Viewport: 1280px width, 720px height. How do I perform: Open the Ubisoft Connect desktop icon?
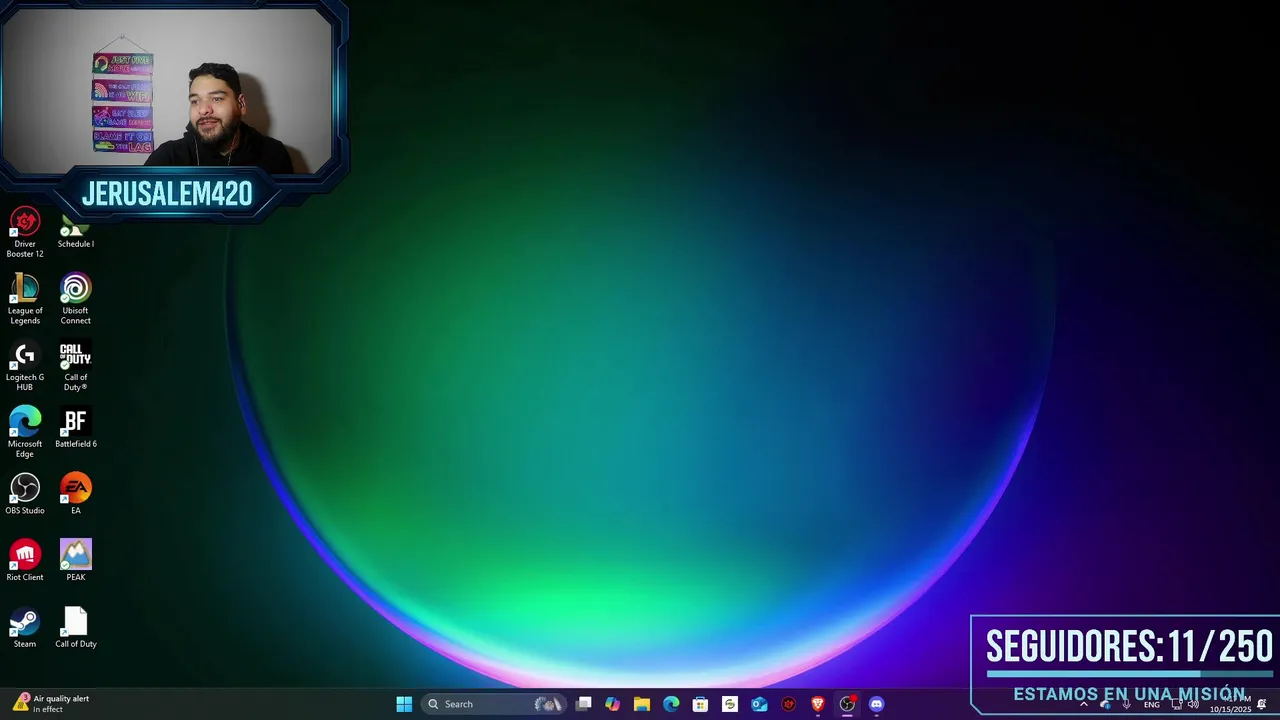pyautogui.click(x=75, y=299)
